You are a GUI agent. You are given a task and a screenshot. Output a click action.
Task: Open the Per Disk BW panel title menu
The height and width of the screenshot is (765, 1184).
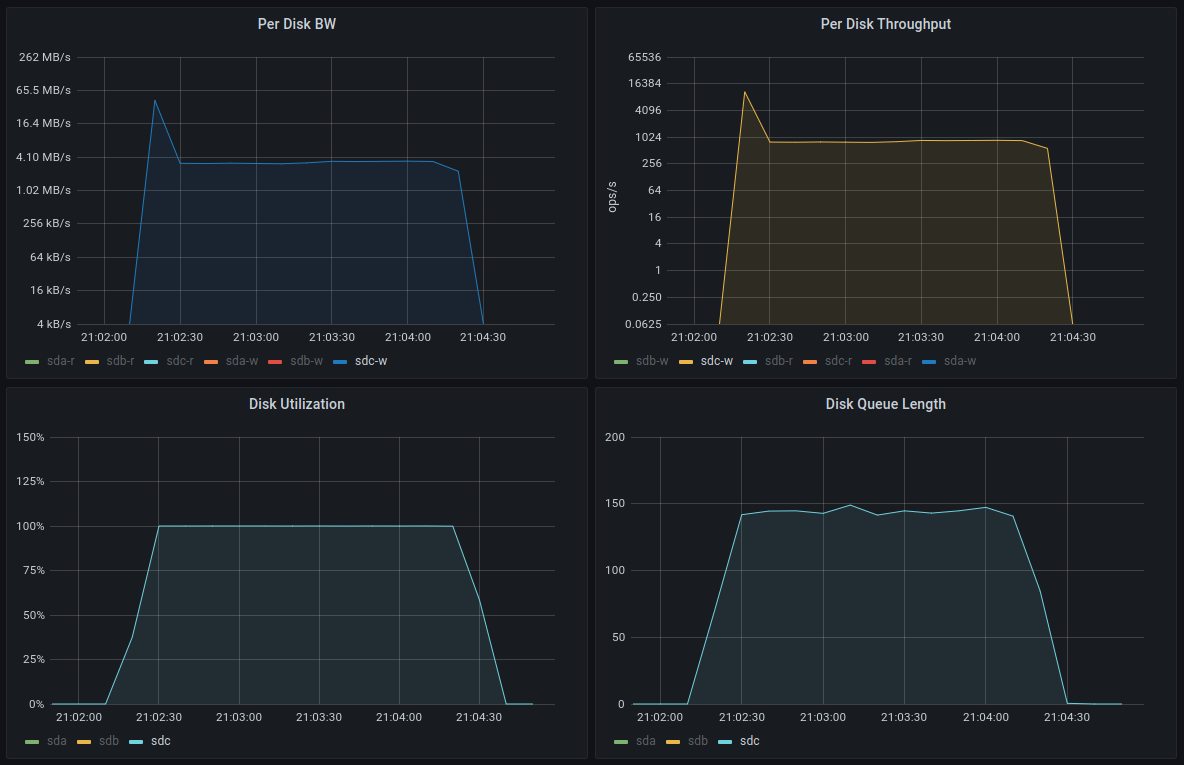pyautogui.click(x=297, y=24)
